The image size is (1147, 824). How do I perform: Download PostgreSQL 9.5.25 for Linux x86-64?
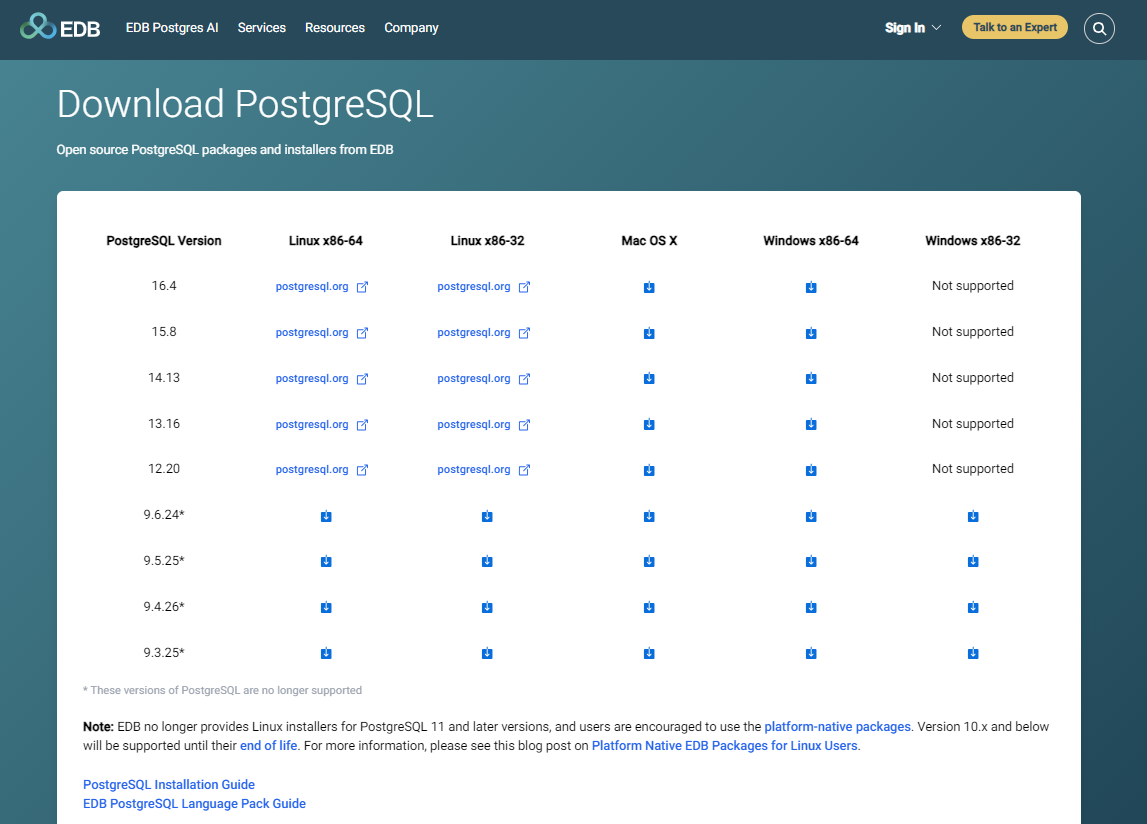coord(326,561)
